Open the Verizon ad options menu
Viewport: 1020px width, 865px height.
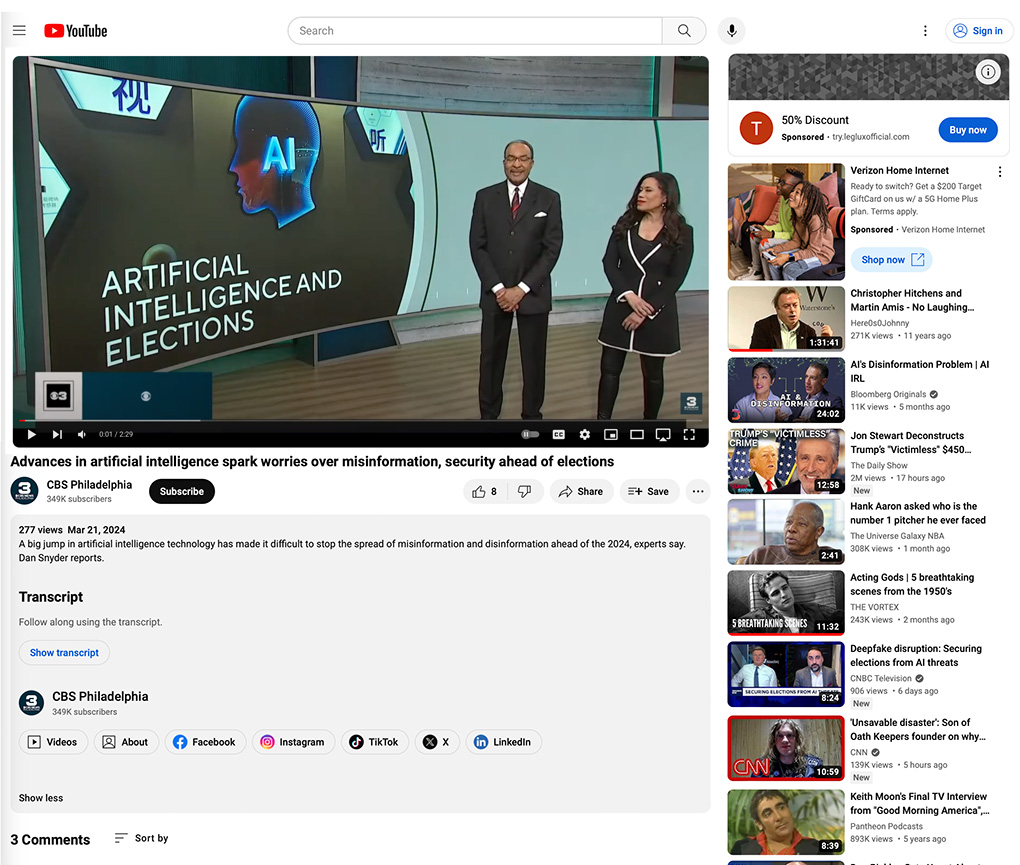point(1000,172)
